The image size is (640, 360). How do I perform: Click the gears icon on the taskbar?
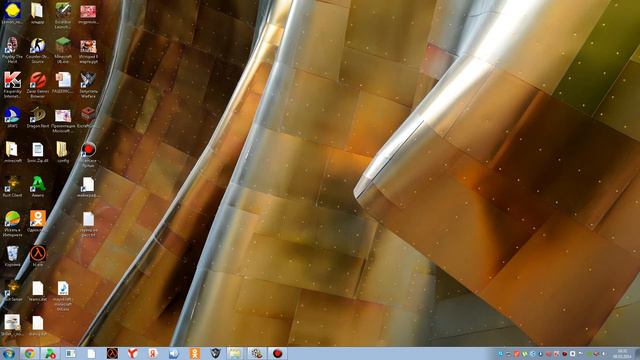tap(257, 353)
